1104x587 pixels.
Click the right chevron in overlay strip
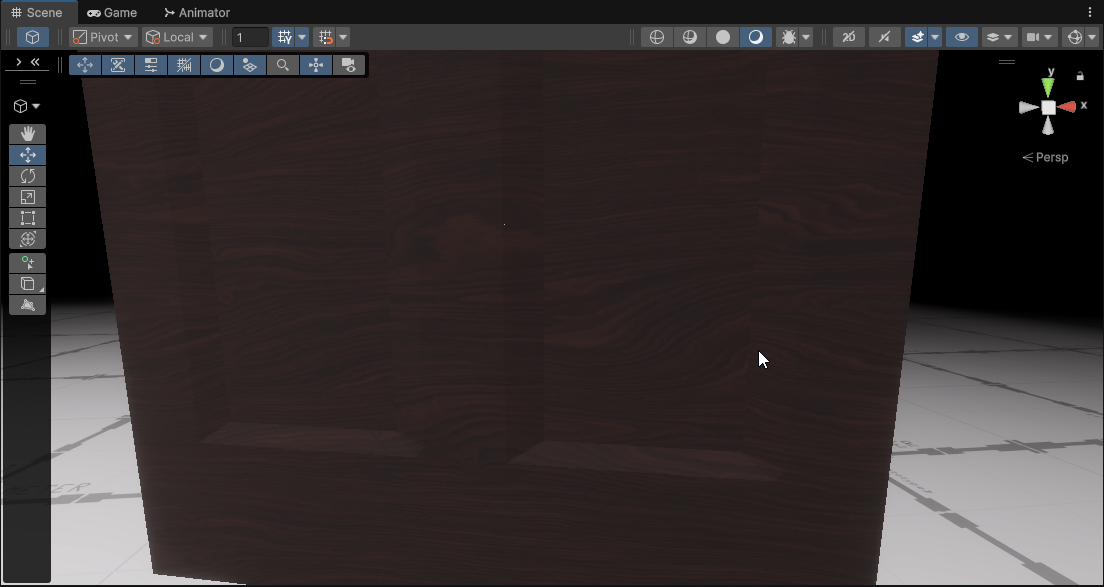coord(18,62)
